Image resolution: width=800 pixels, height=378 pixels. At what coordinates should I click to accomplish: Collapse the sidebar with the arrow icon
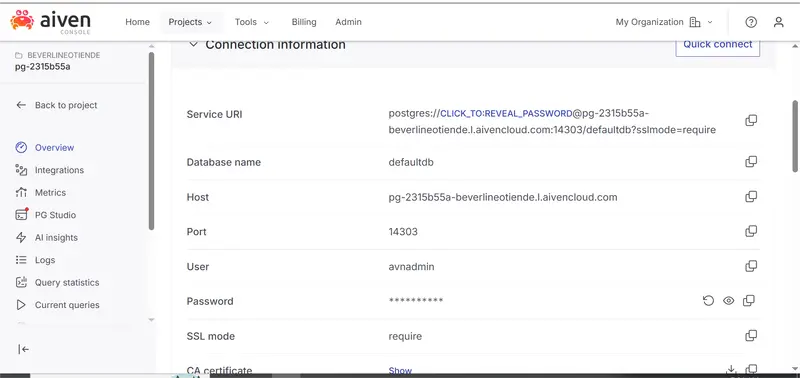pyautogui.click(x=23, y=349)
